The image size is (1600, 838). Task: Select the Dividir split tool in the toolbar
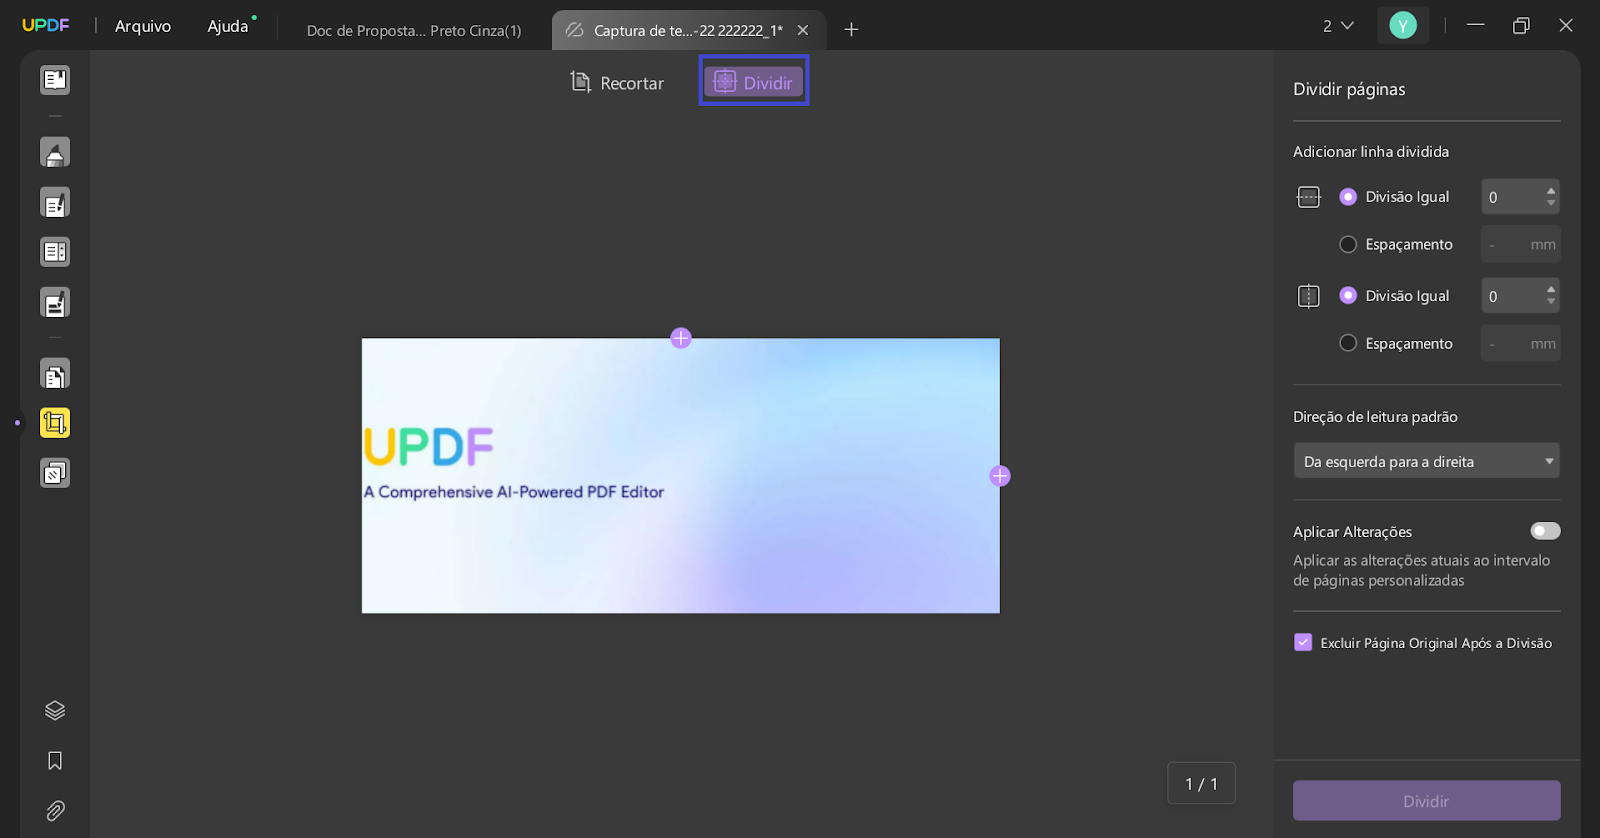point(754,82)
